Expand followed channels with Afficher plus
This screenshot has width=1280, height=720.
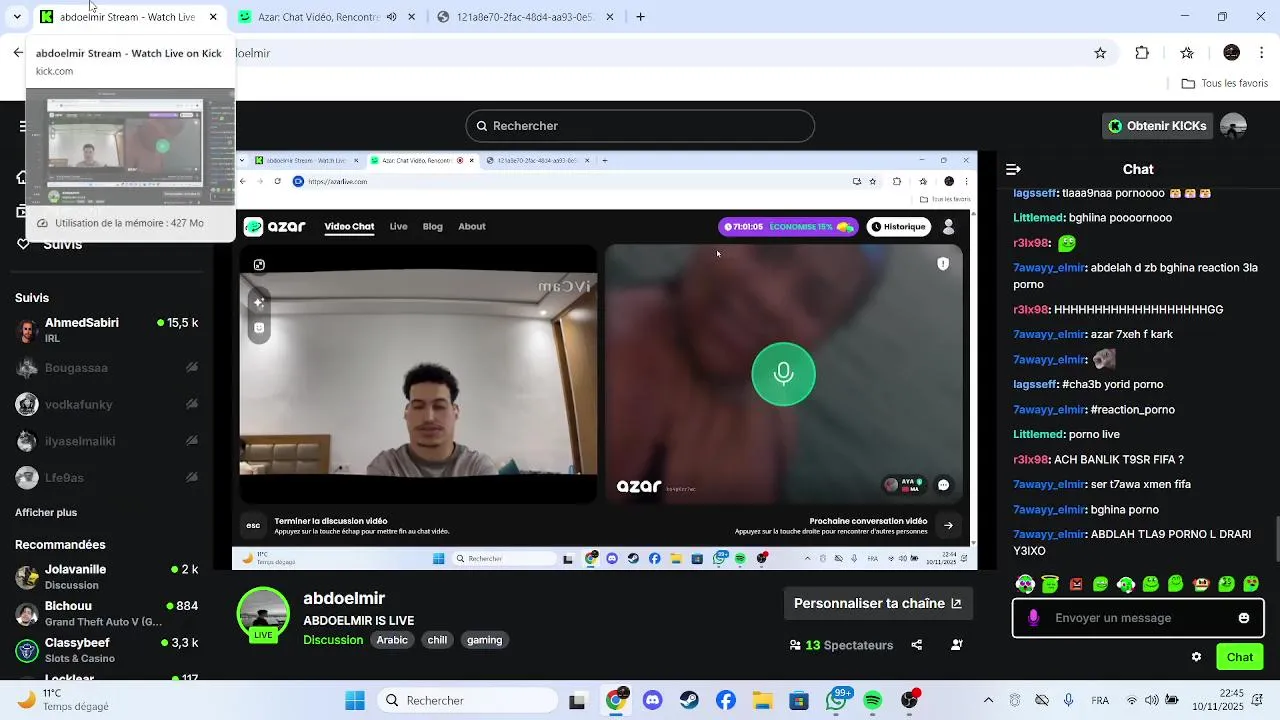(46, 513)
